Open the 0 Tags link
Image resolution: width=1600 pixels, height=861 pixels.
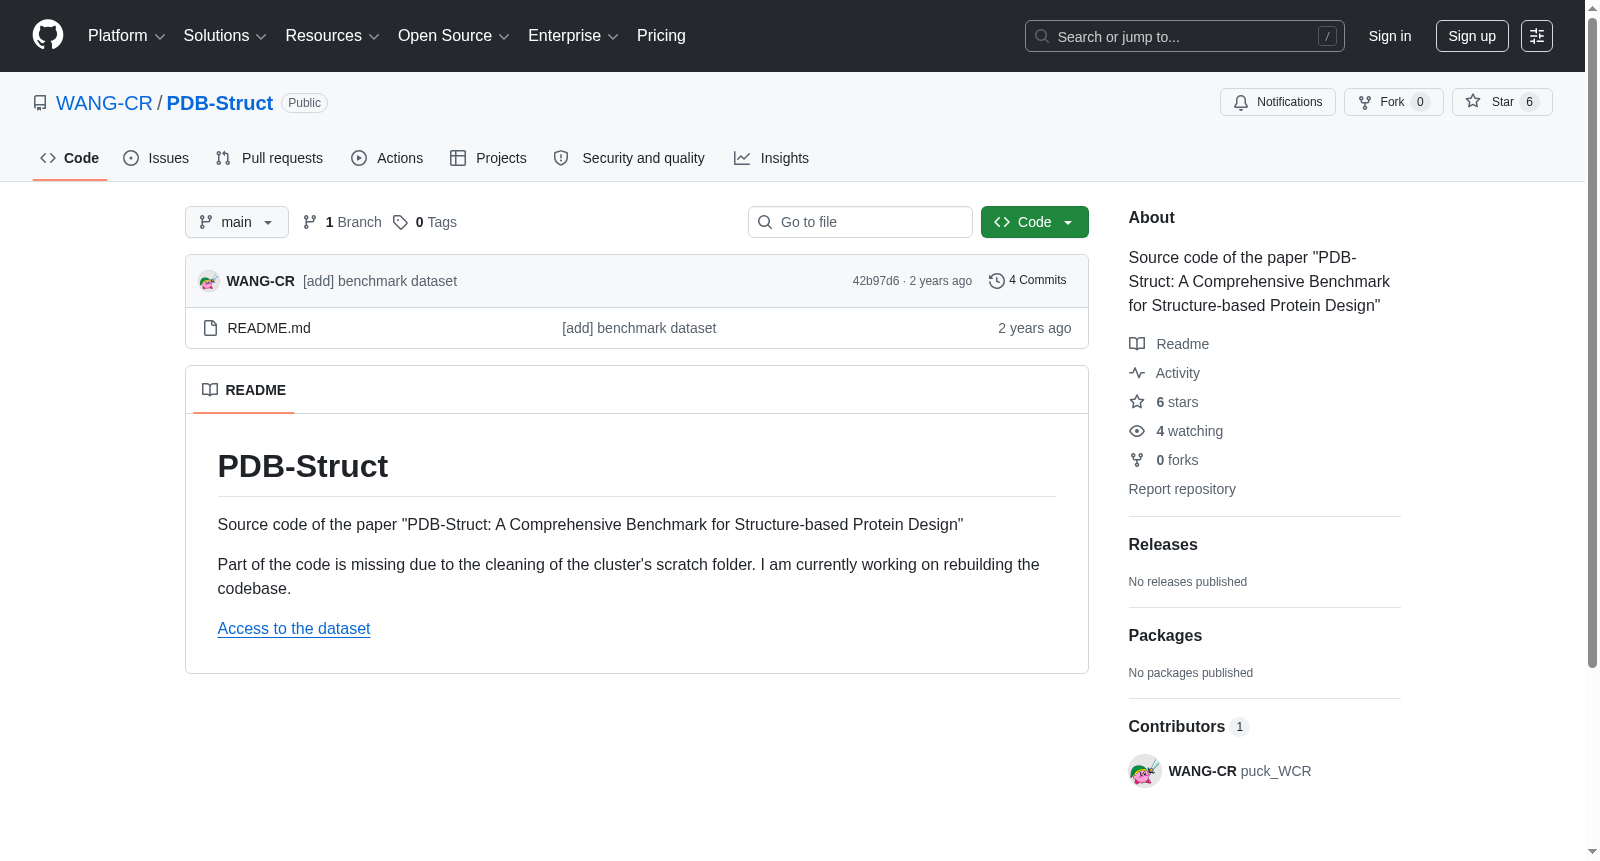[x=425, y=222]
